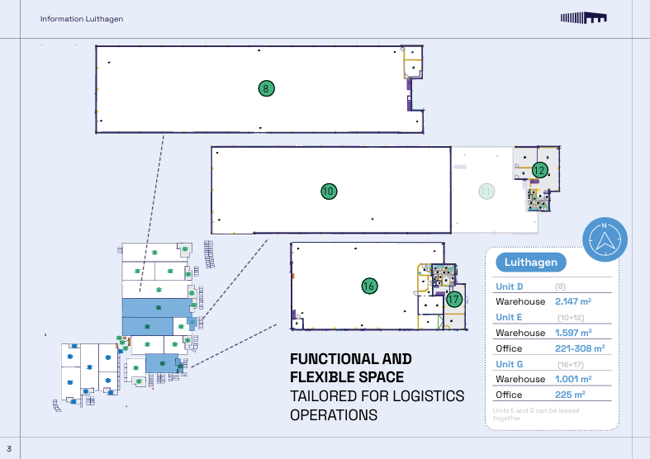Click the warehouse value 2.147 m²

[573, 301]
